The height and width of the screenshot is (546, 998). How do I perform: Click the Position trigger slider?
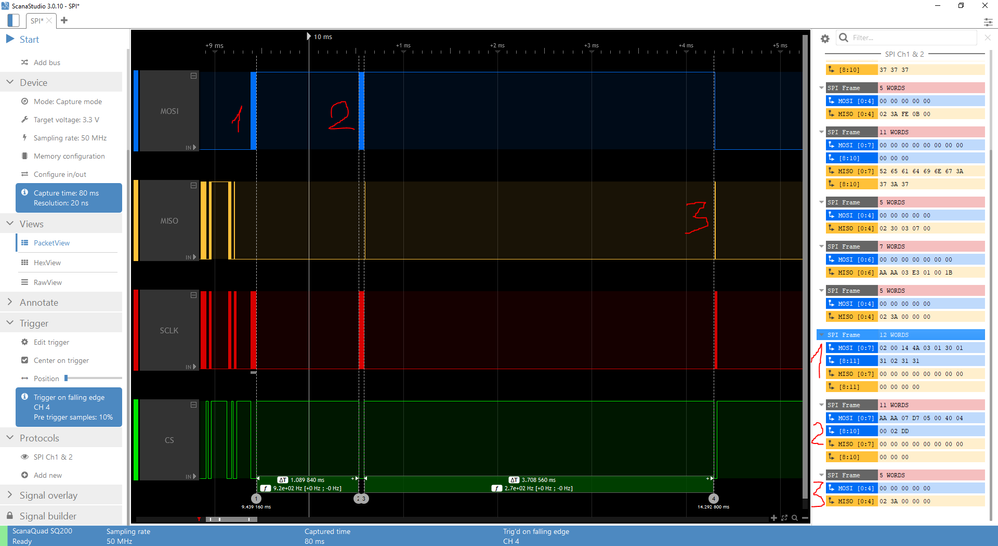pyautogui.click(x=93, y=378)
